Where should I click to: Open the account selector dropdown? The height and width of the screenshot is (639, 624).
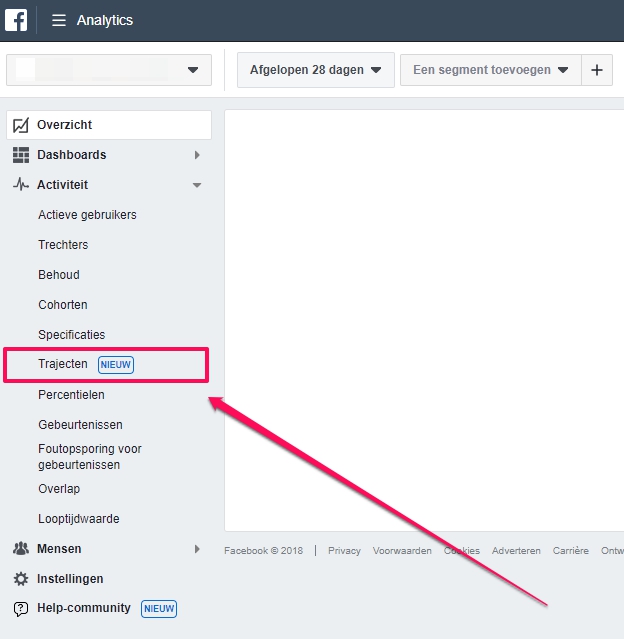[x=109, y=70]
